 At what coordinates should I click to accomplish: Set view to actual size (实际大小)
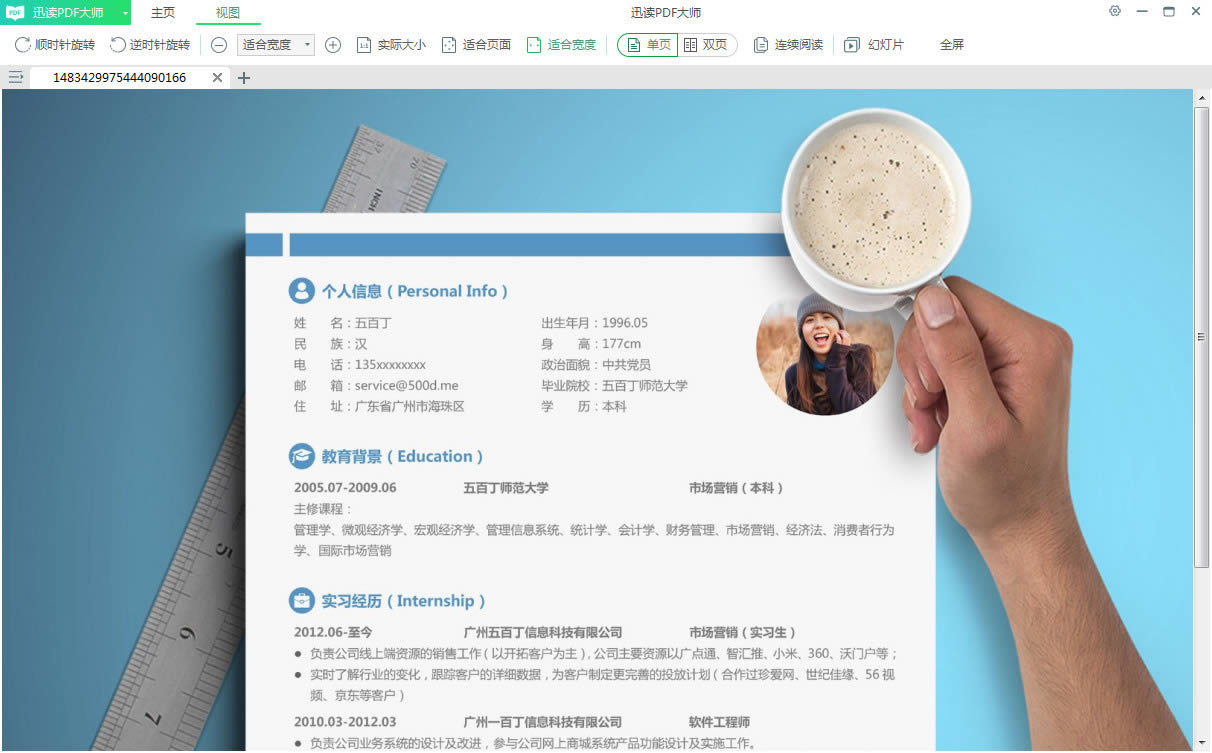click(391, 45)
